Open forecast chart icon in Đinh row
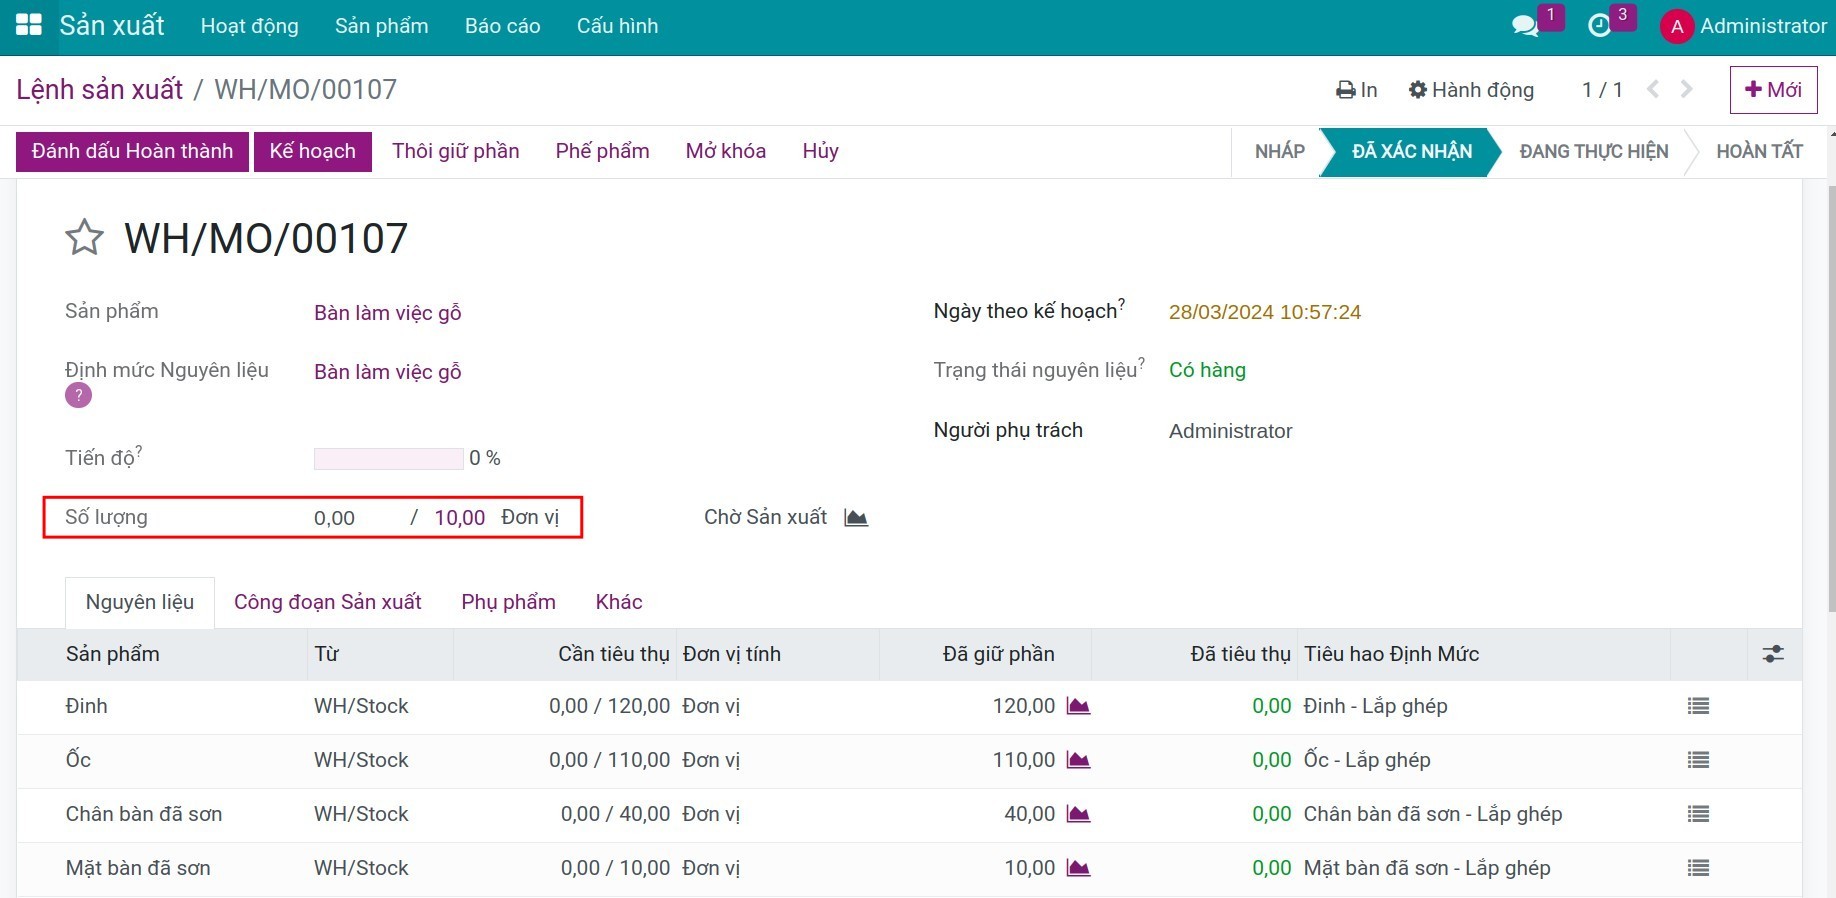 point(1078,706)
